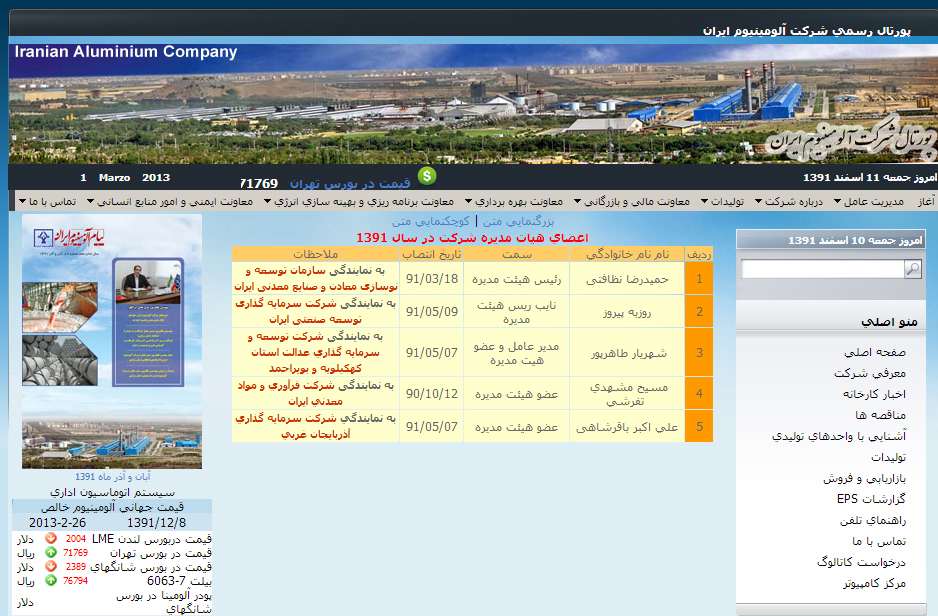Click the date cell 91/03/18
The height and width of the screenshot is (616, 938).
pyautogui.click(x=431, y=279)
